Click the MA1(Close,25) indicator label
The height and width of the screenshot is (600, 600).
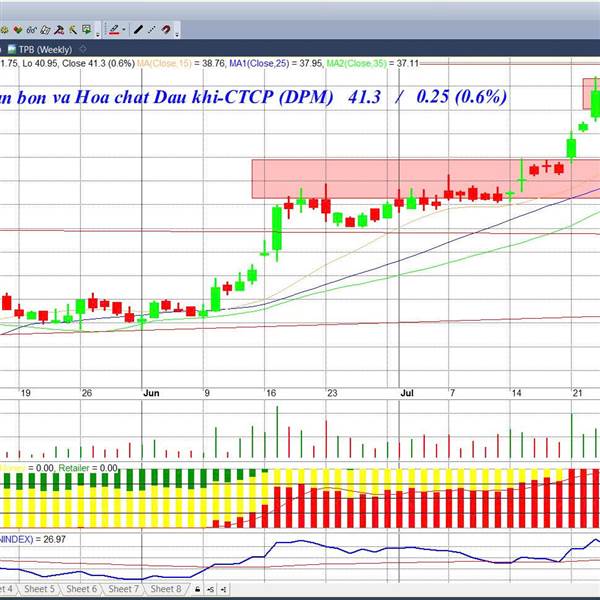tap(259, 64)
